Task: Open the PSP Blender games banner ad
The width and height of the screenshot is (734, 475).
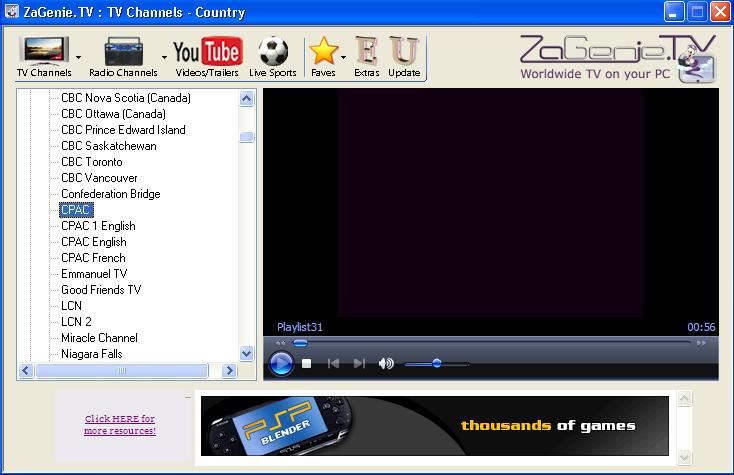Action: point(434,426)
